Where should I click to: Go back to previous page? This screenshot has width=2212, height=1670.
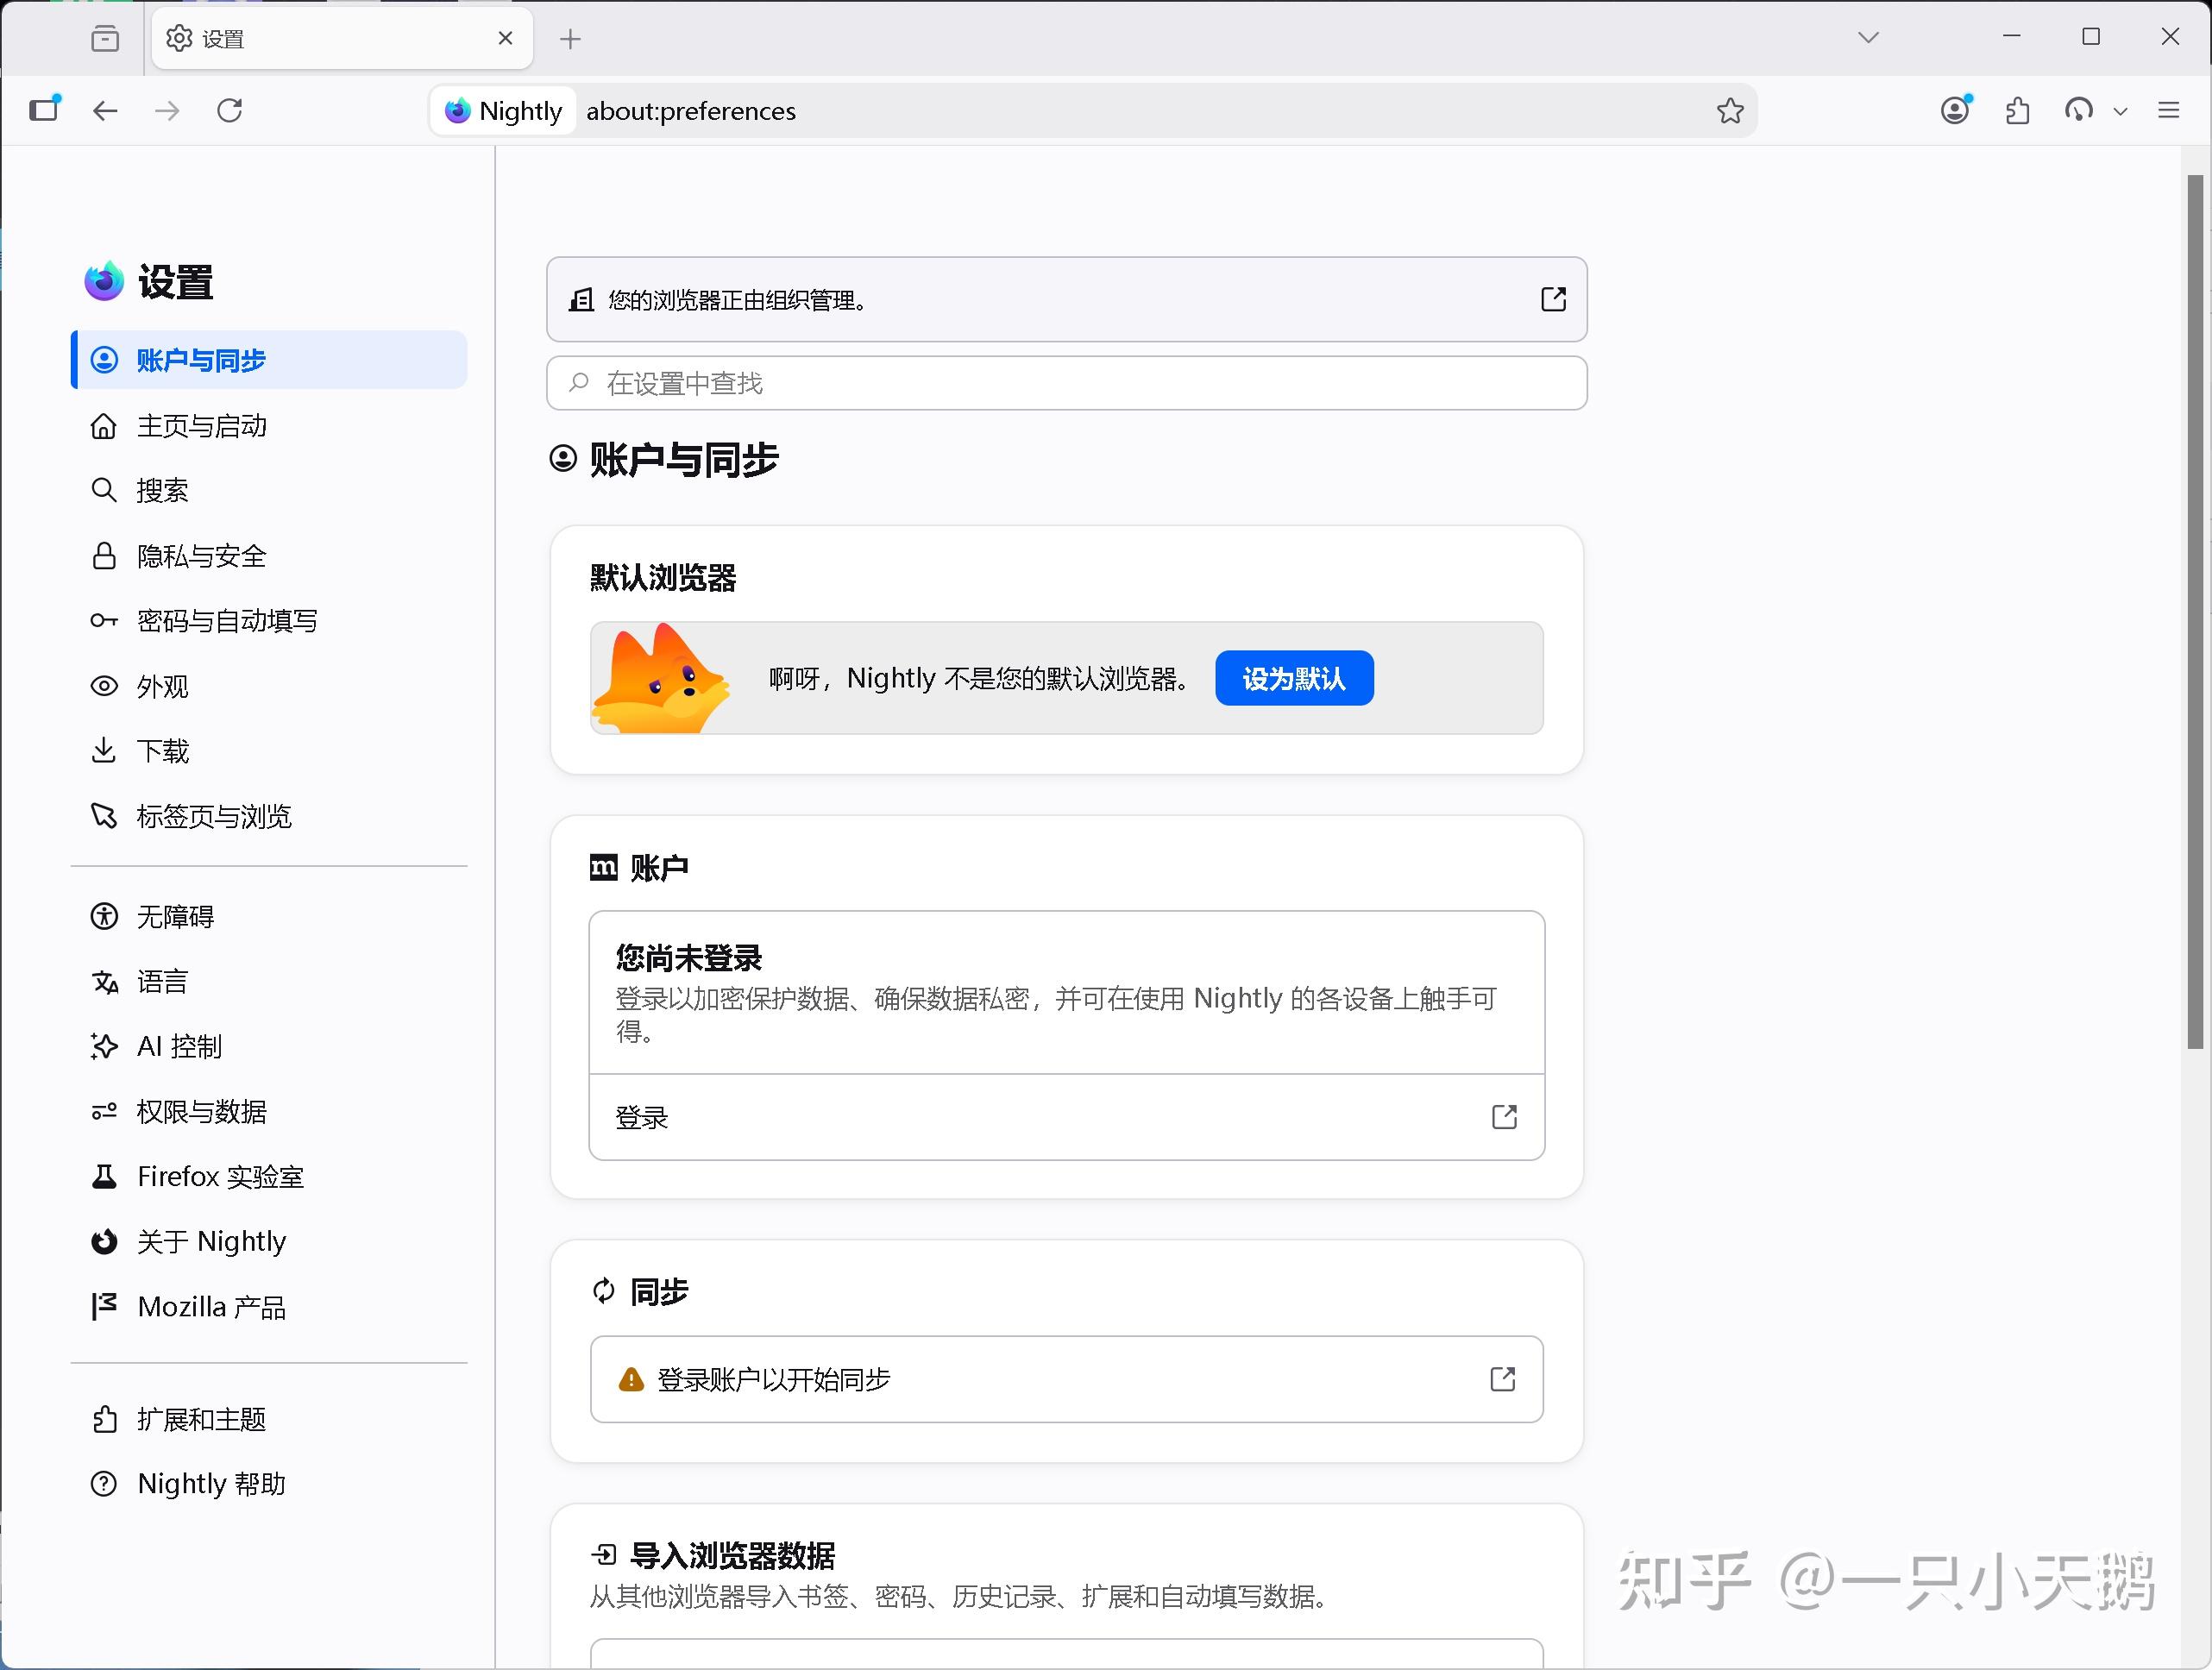(106, 110)
